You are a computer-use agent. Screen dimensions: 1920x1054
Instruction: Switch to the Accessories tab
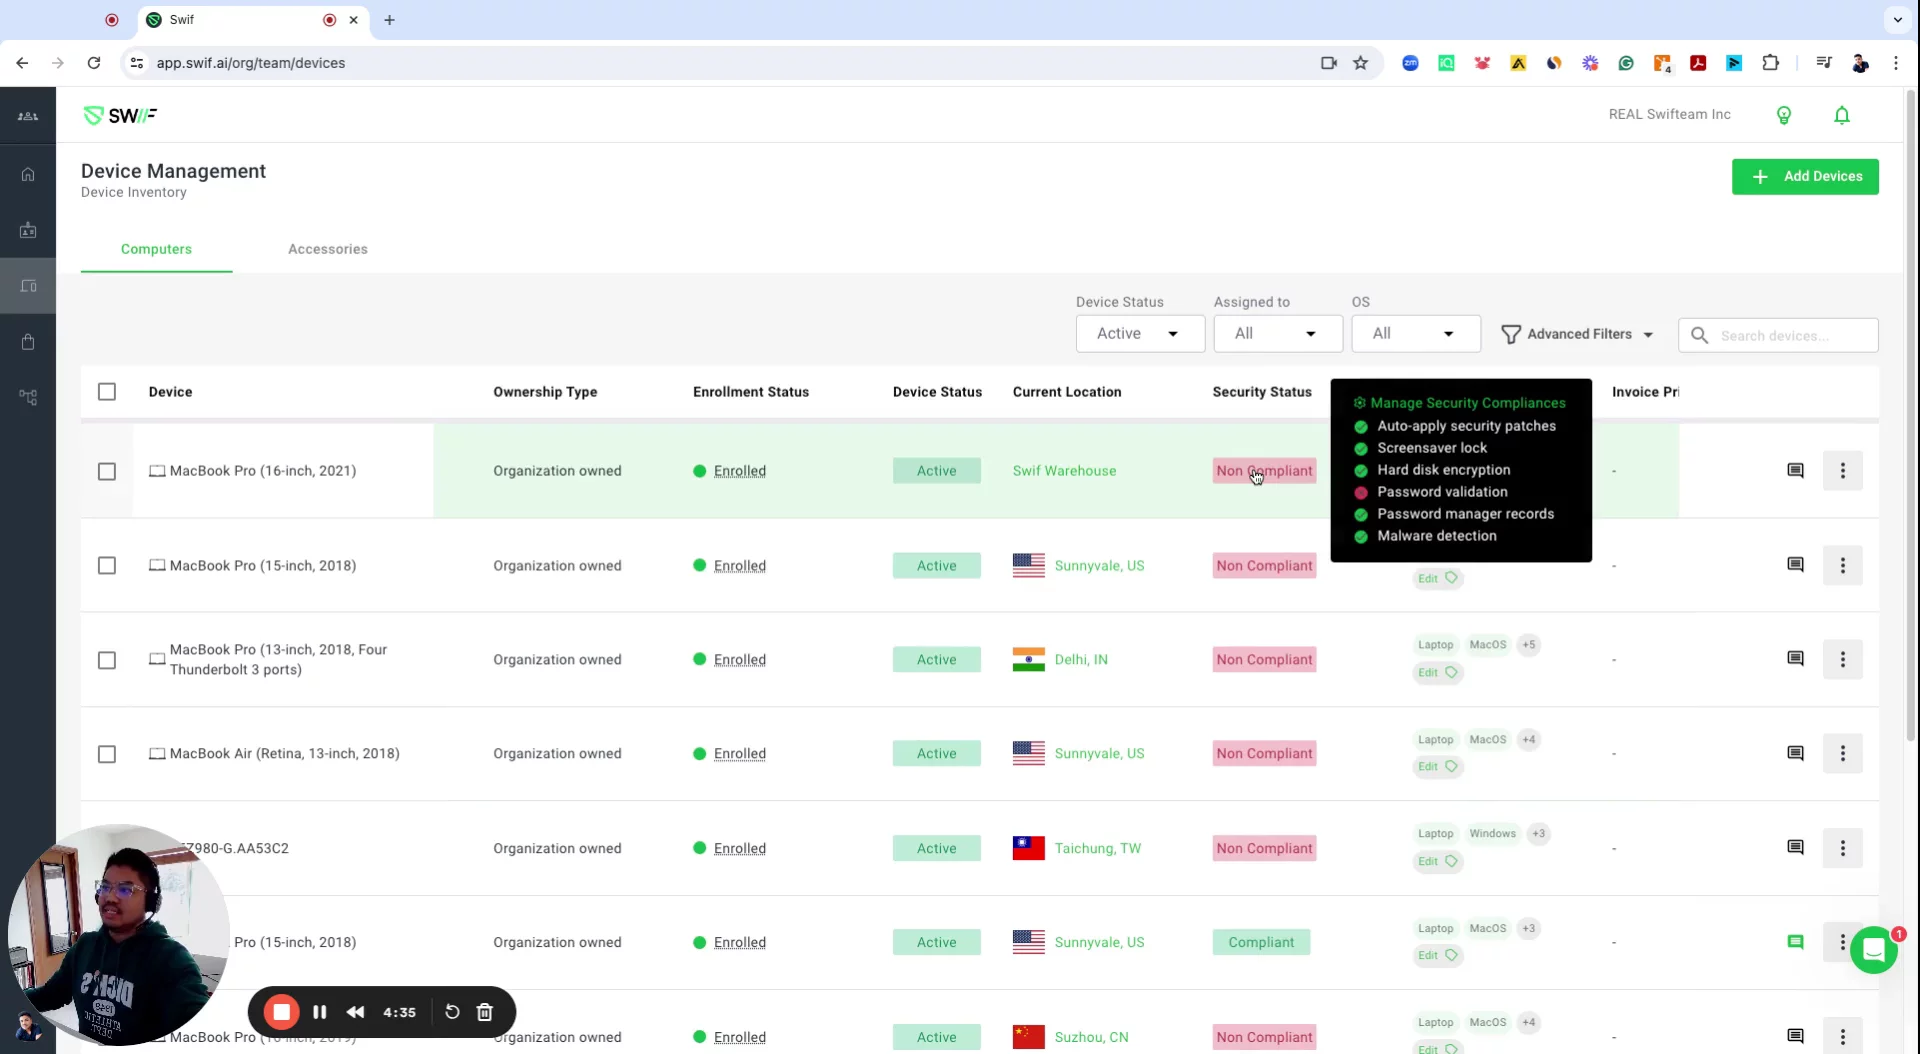tap(327, 249)
